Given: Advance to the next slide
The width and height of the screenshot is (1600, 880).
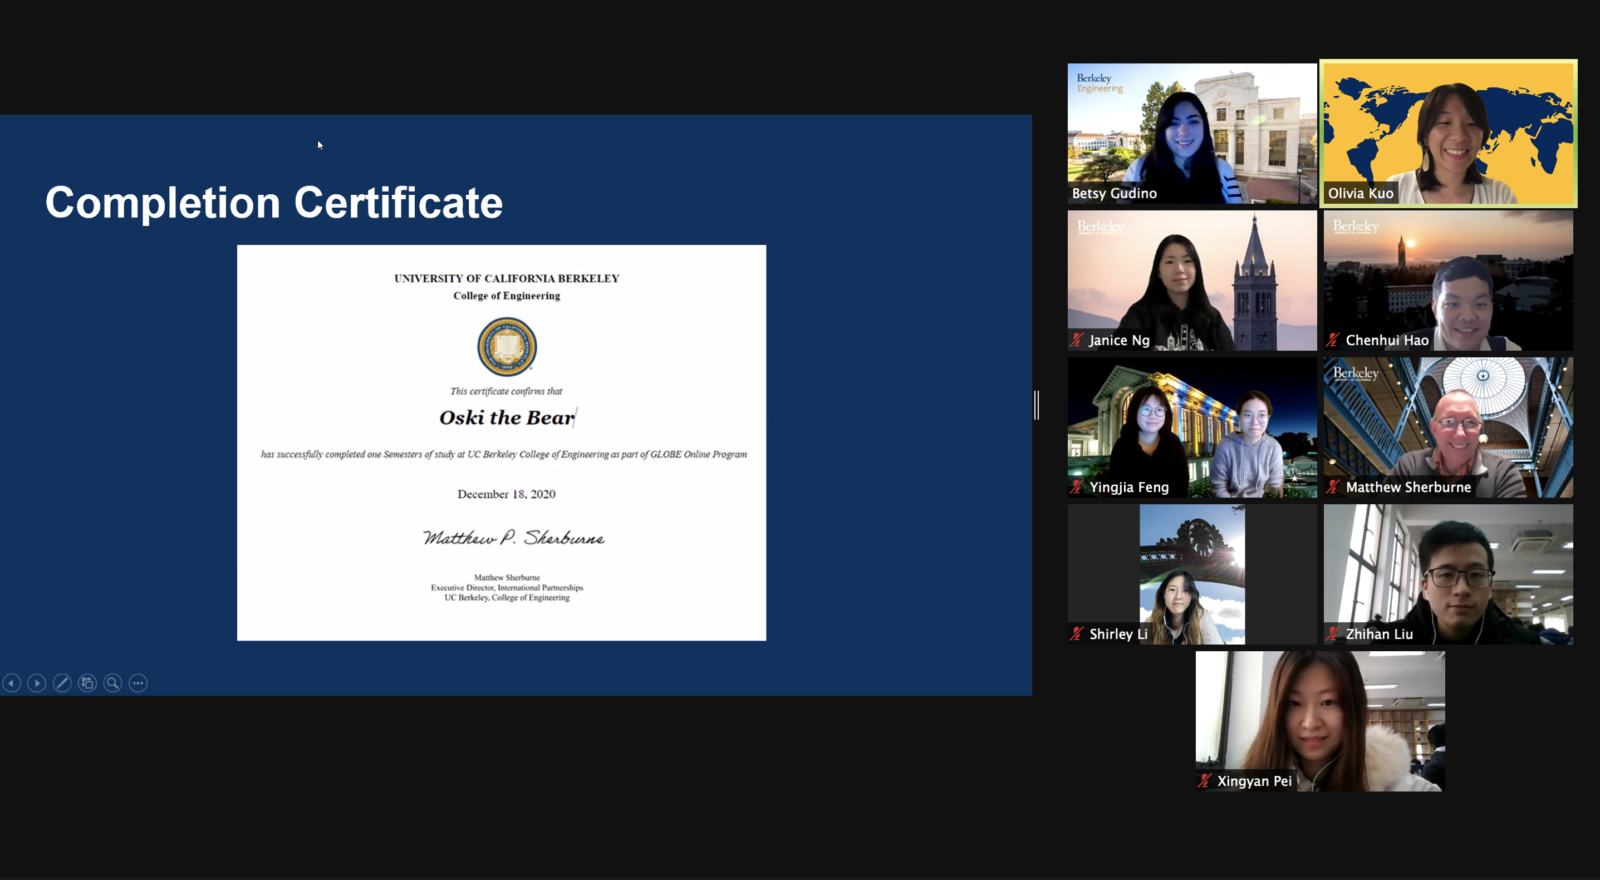Looking at the screenshot, I should pyautogui.click(x=37, y=683).
